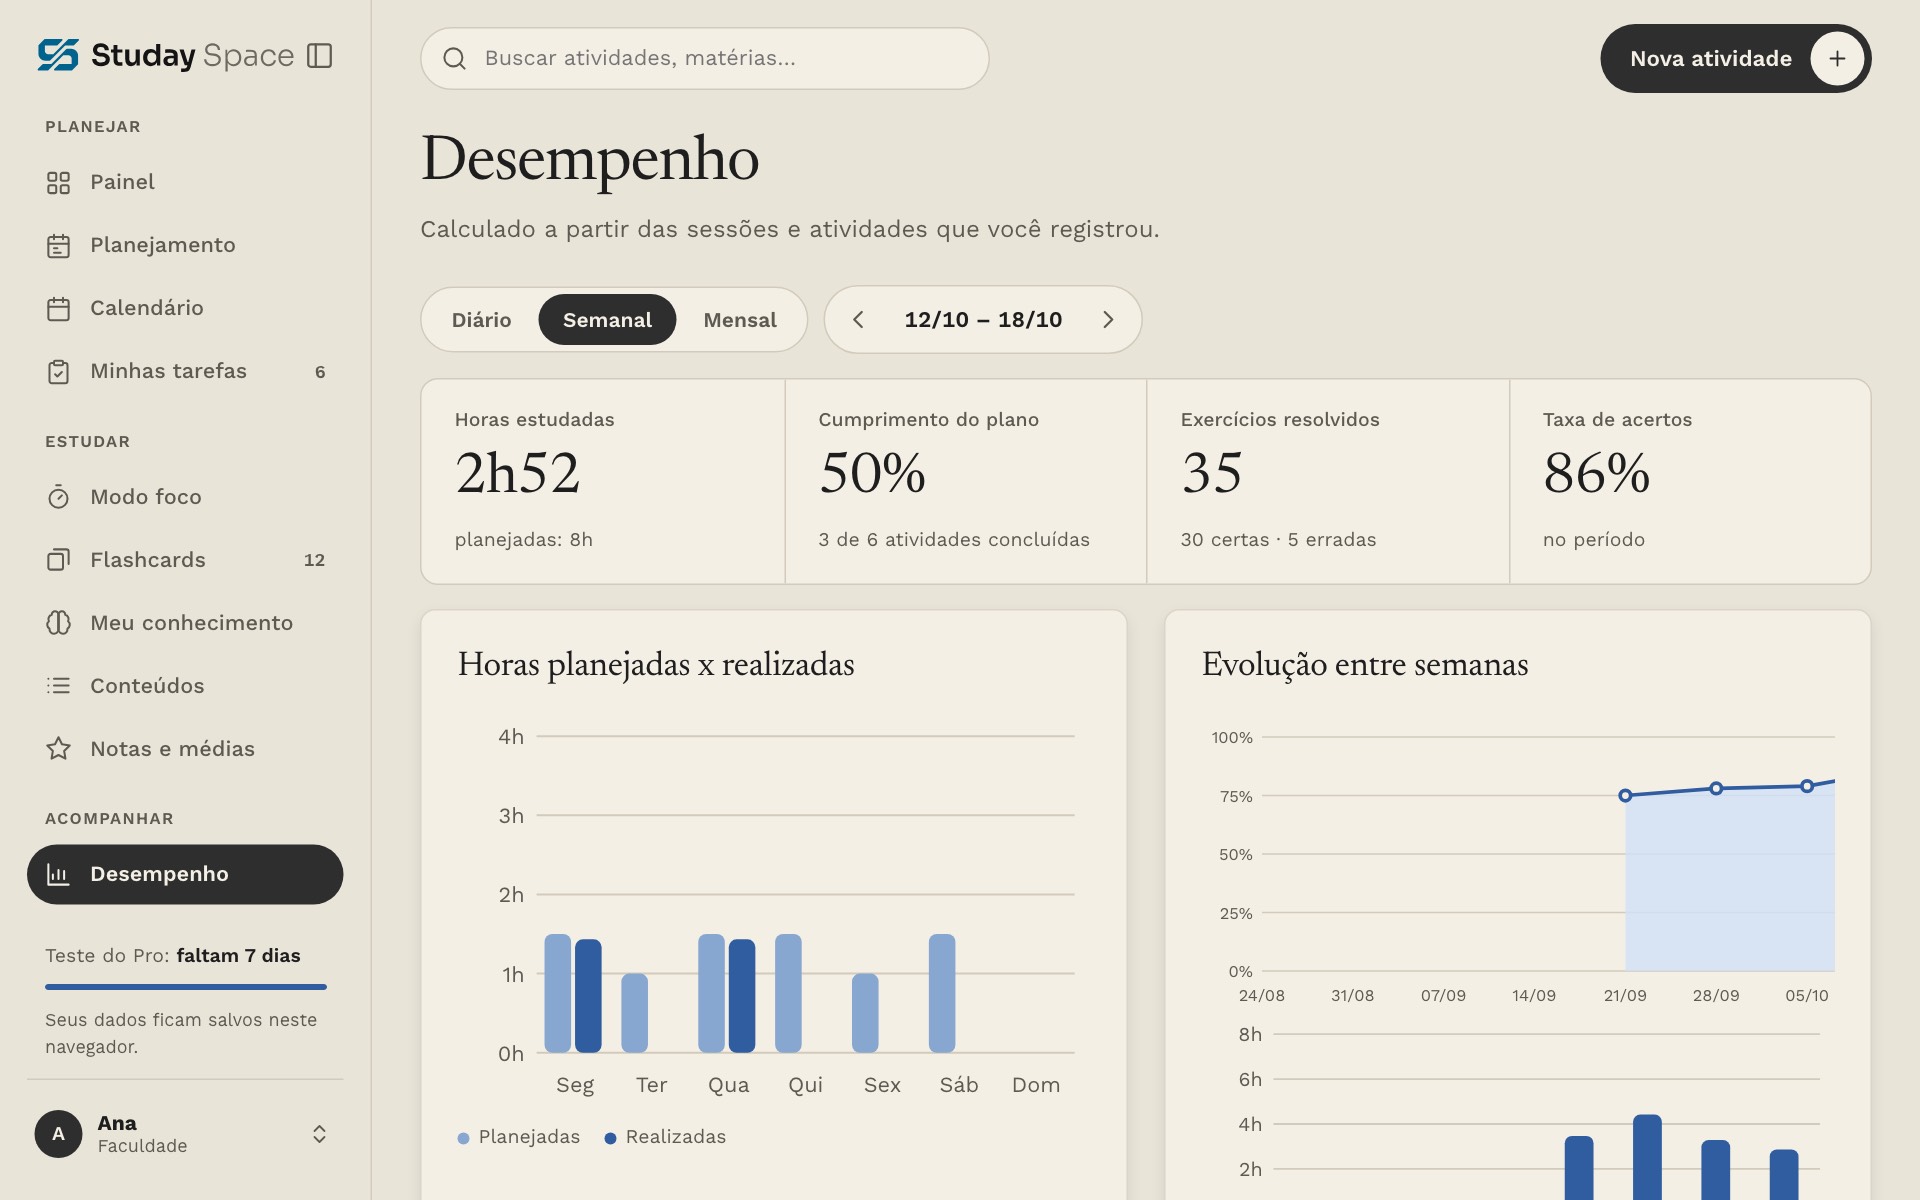The height and width of the screenshot is (1200, 1920).
Task: Click the plus icon on Nova atividade
Action: (1837, 59)
